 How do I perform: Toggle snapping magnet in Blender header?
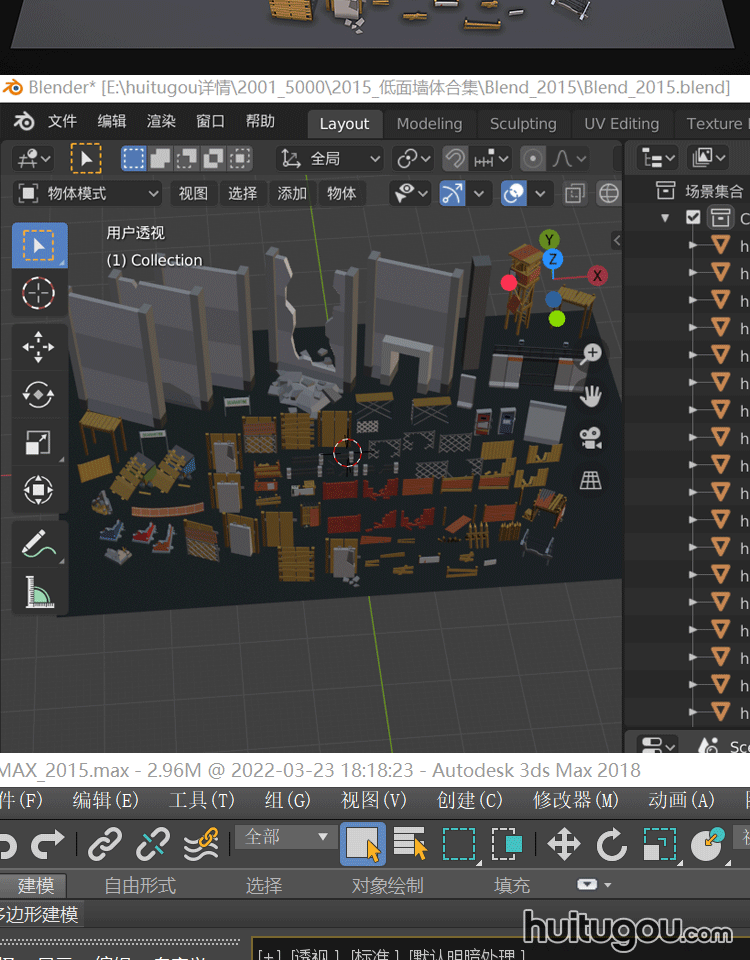tap(454, 159)
